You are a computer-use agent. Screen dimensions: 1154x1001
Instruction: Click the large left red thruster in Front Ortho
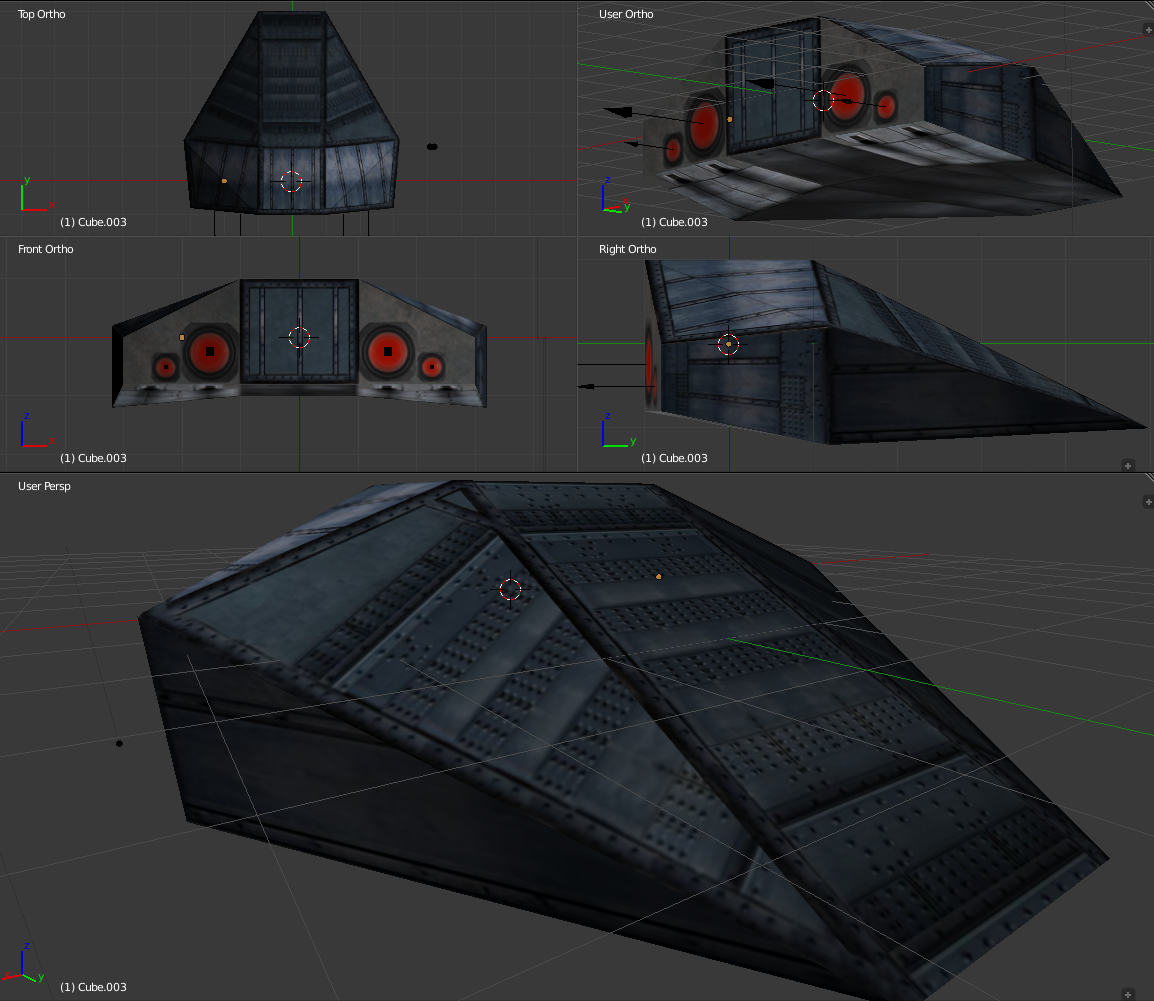coord(210,352)
